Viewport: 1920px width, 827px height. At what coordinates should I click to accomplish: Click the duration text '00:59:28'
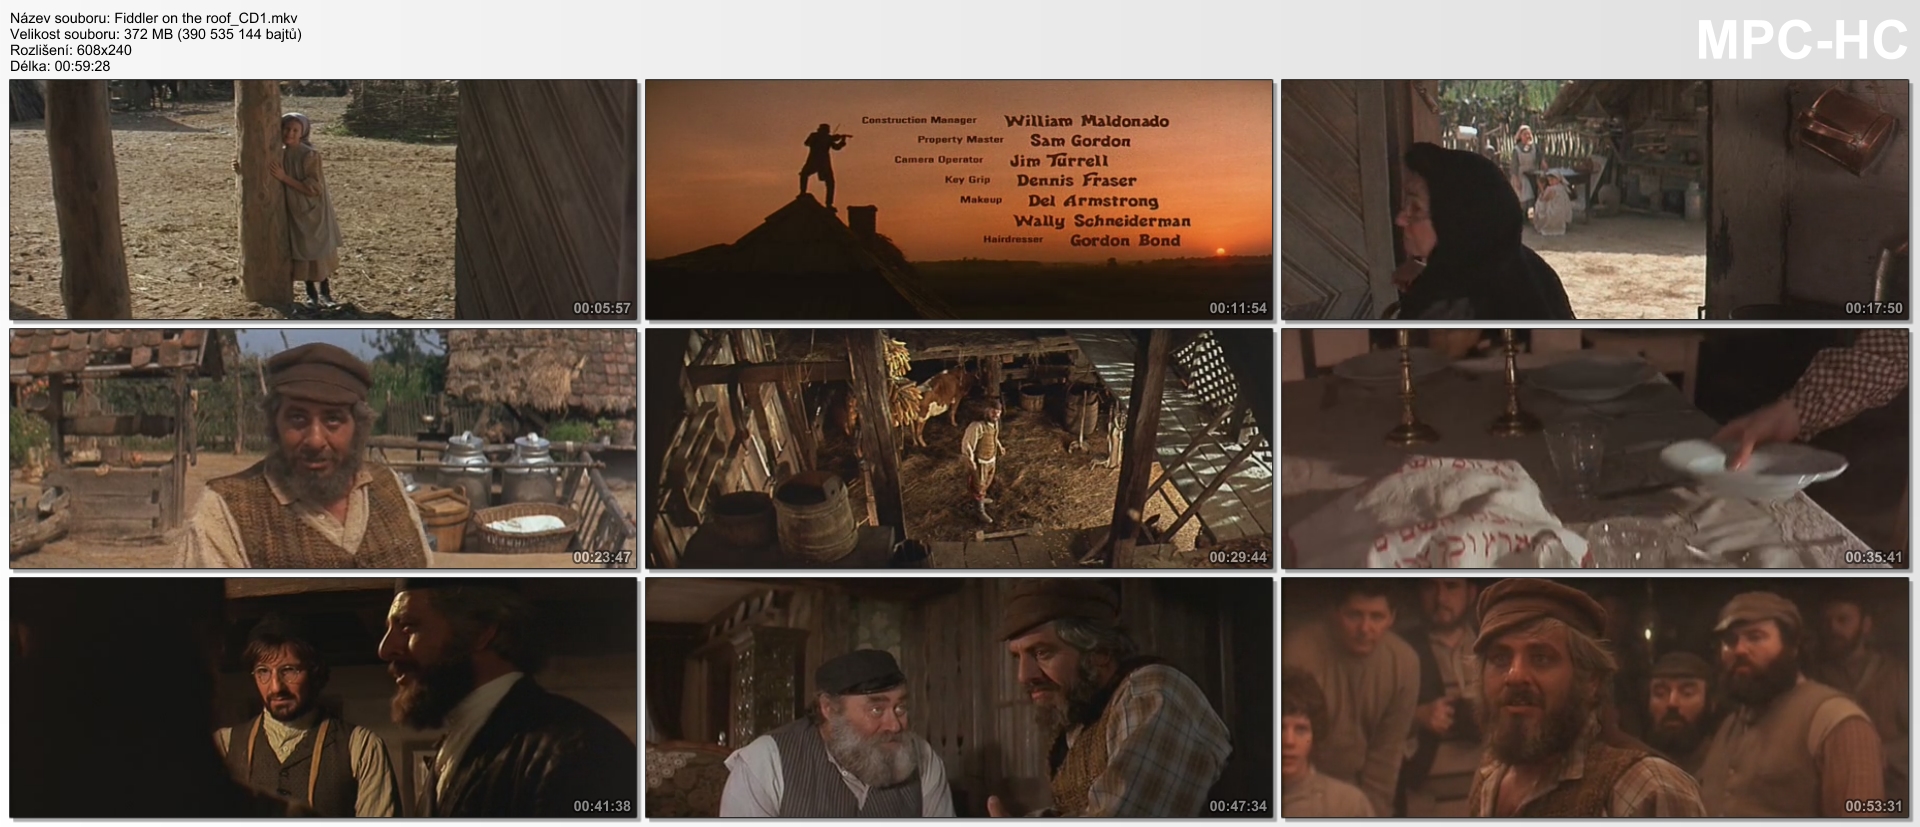point(82,66)
